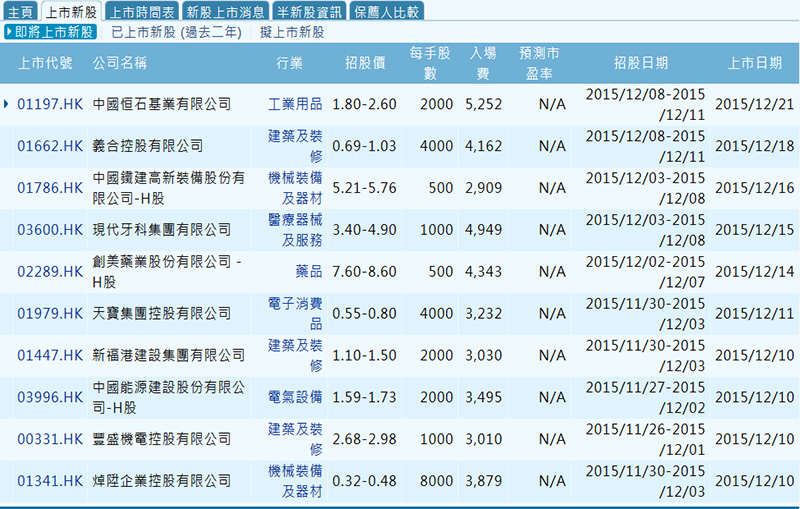
Task: Open the 主頁 tab
Action: tap(21, 12)
